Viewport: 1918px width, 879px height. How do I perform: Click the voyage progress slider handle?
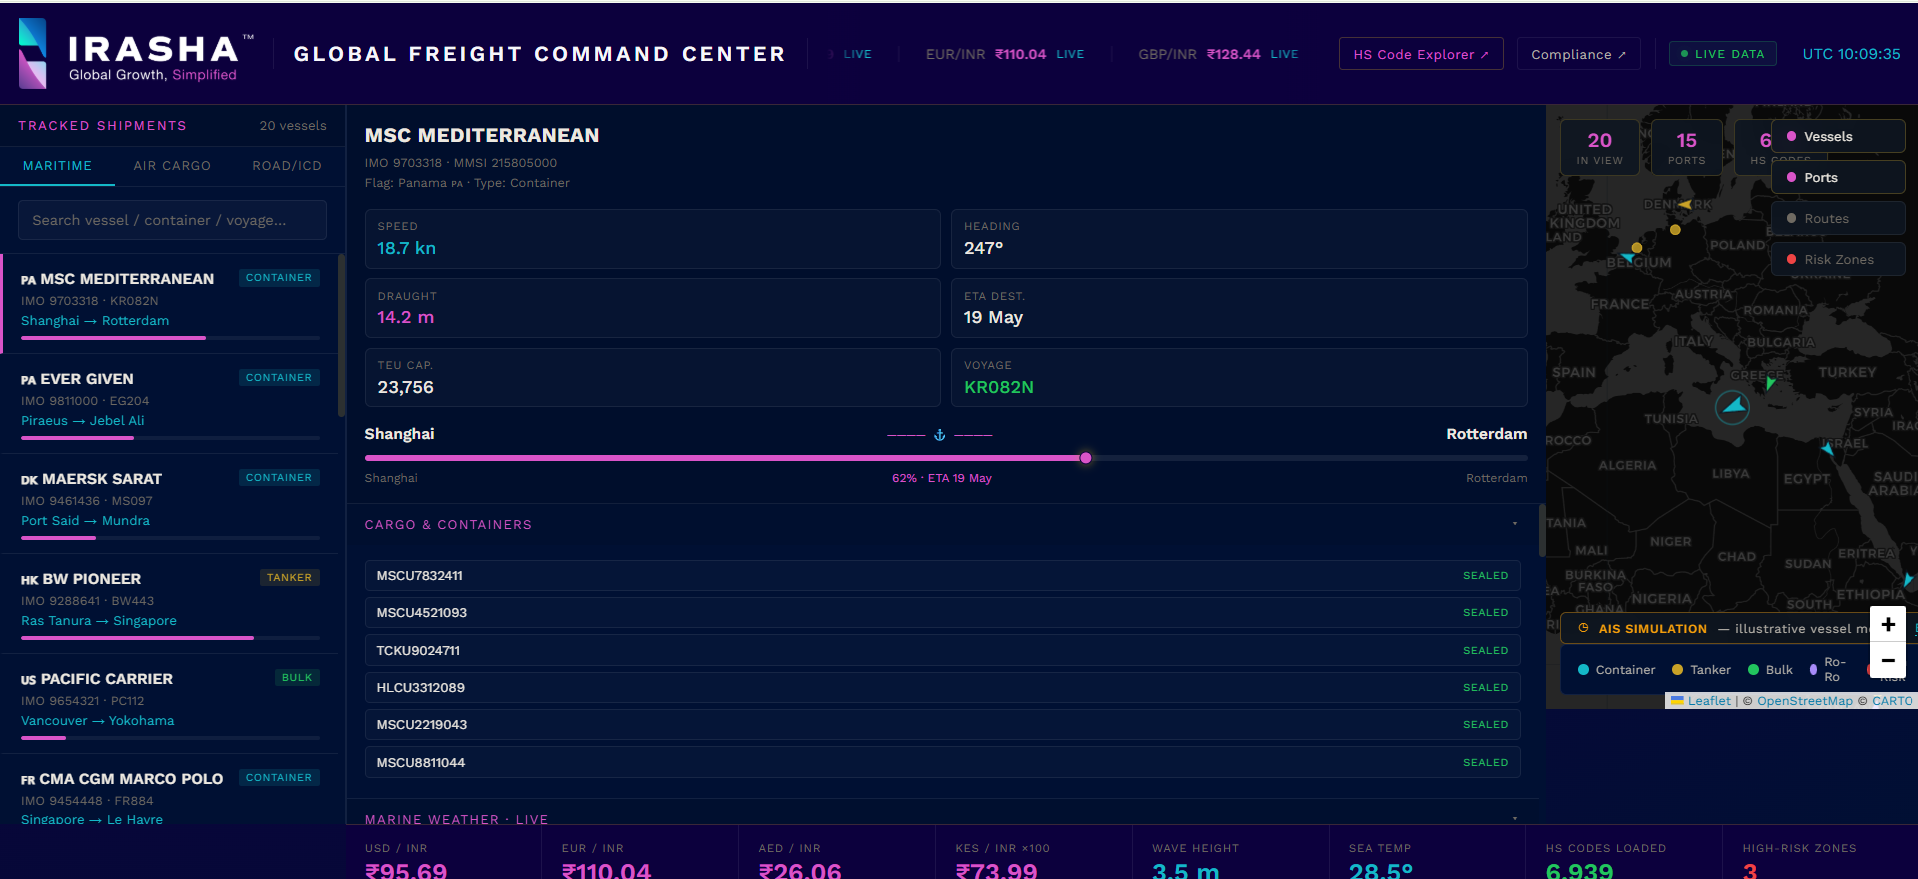(x=1086, y=458)
